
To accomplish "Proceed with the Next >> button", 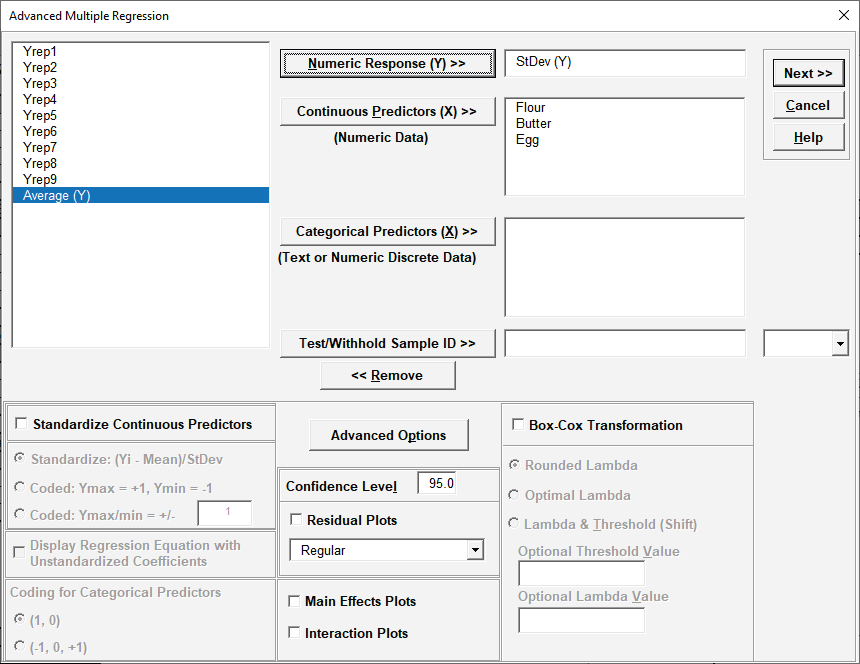I will tap(808, 73).
